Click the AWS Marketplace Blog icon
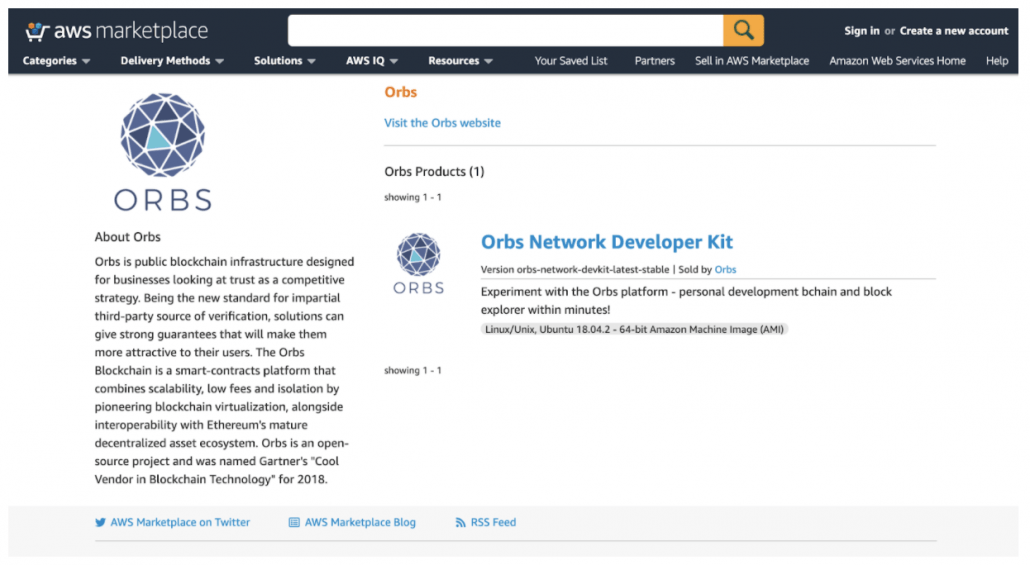 tap(294, 522)
